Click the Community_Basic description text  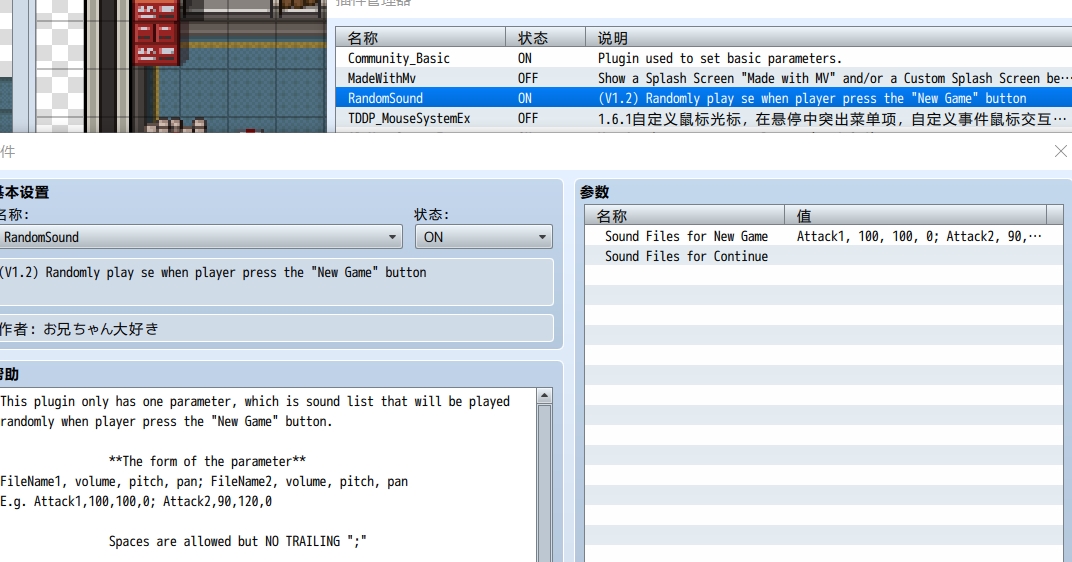[720, 58]
